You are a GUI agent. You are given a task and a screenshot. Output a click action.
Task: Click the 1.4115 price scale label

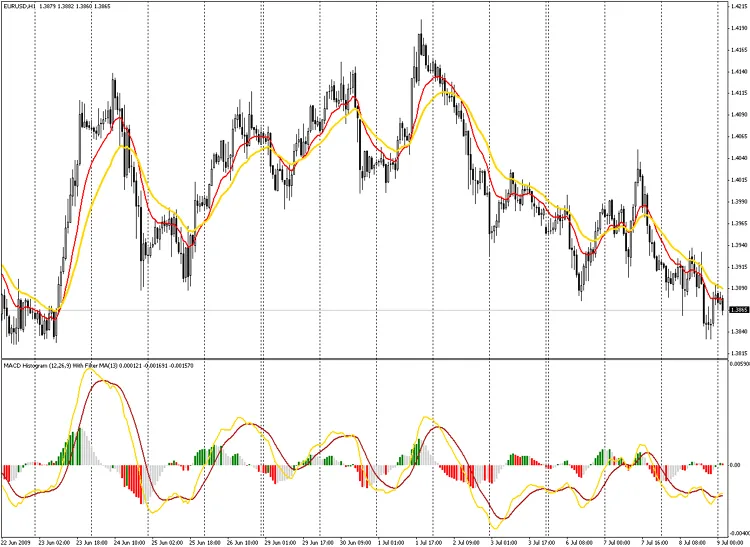tap(738, 93)
